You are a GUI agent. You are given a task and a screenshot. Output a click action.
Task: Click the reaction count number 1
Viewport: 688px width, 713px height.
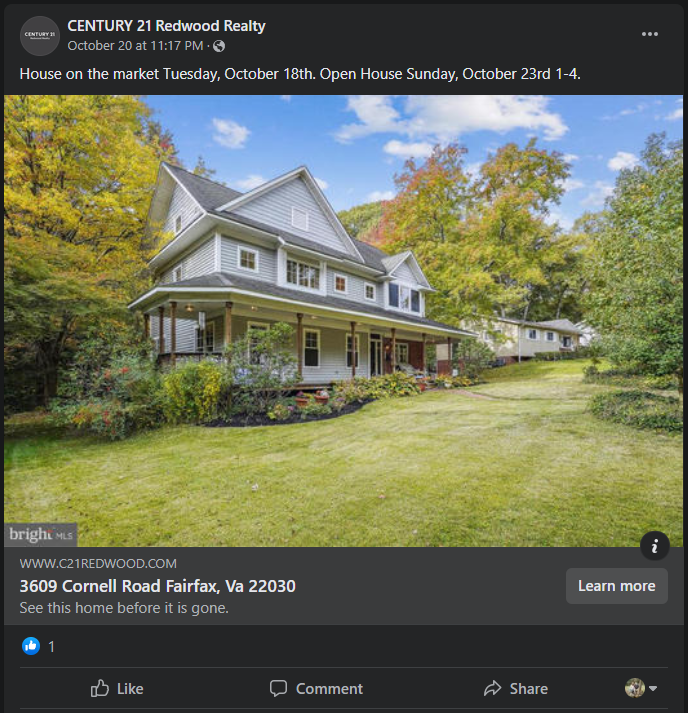click(x=51, y=647)
